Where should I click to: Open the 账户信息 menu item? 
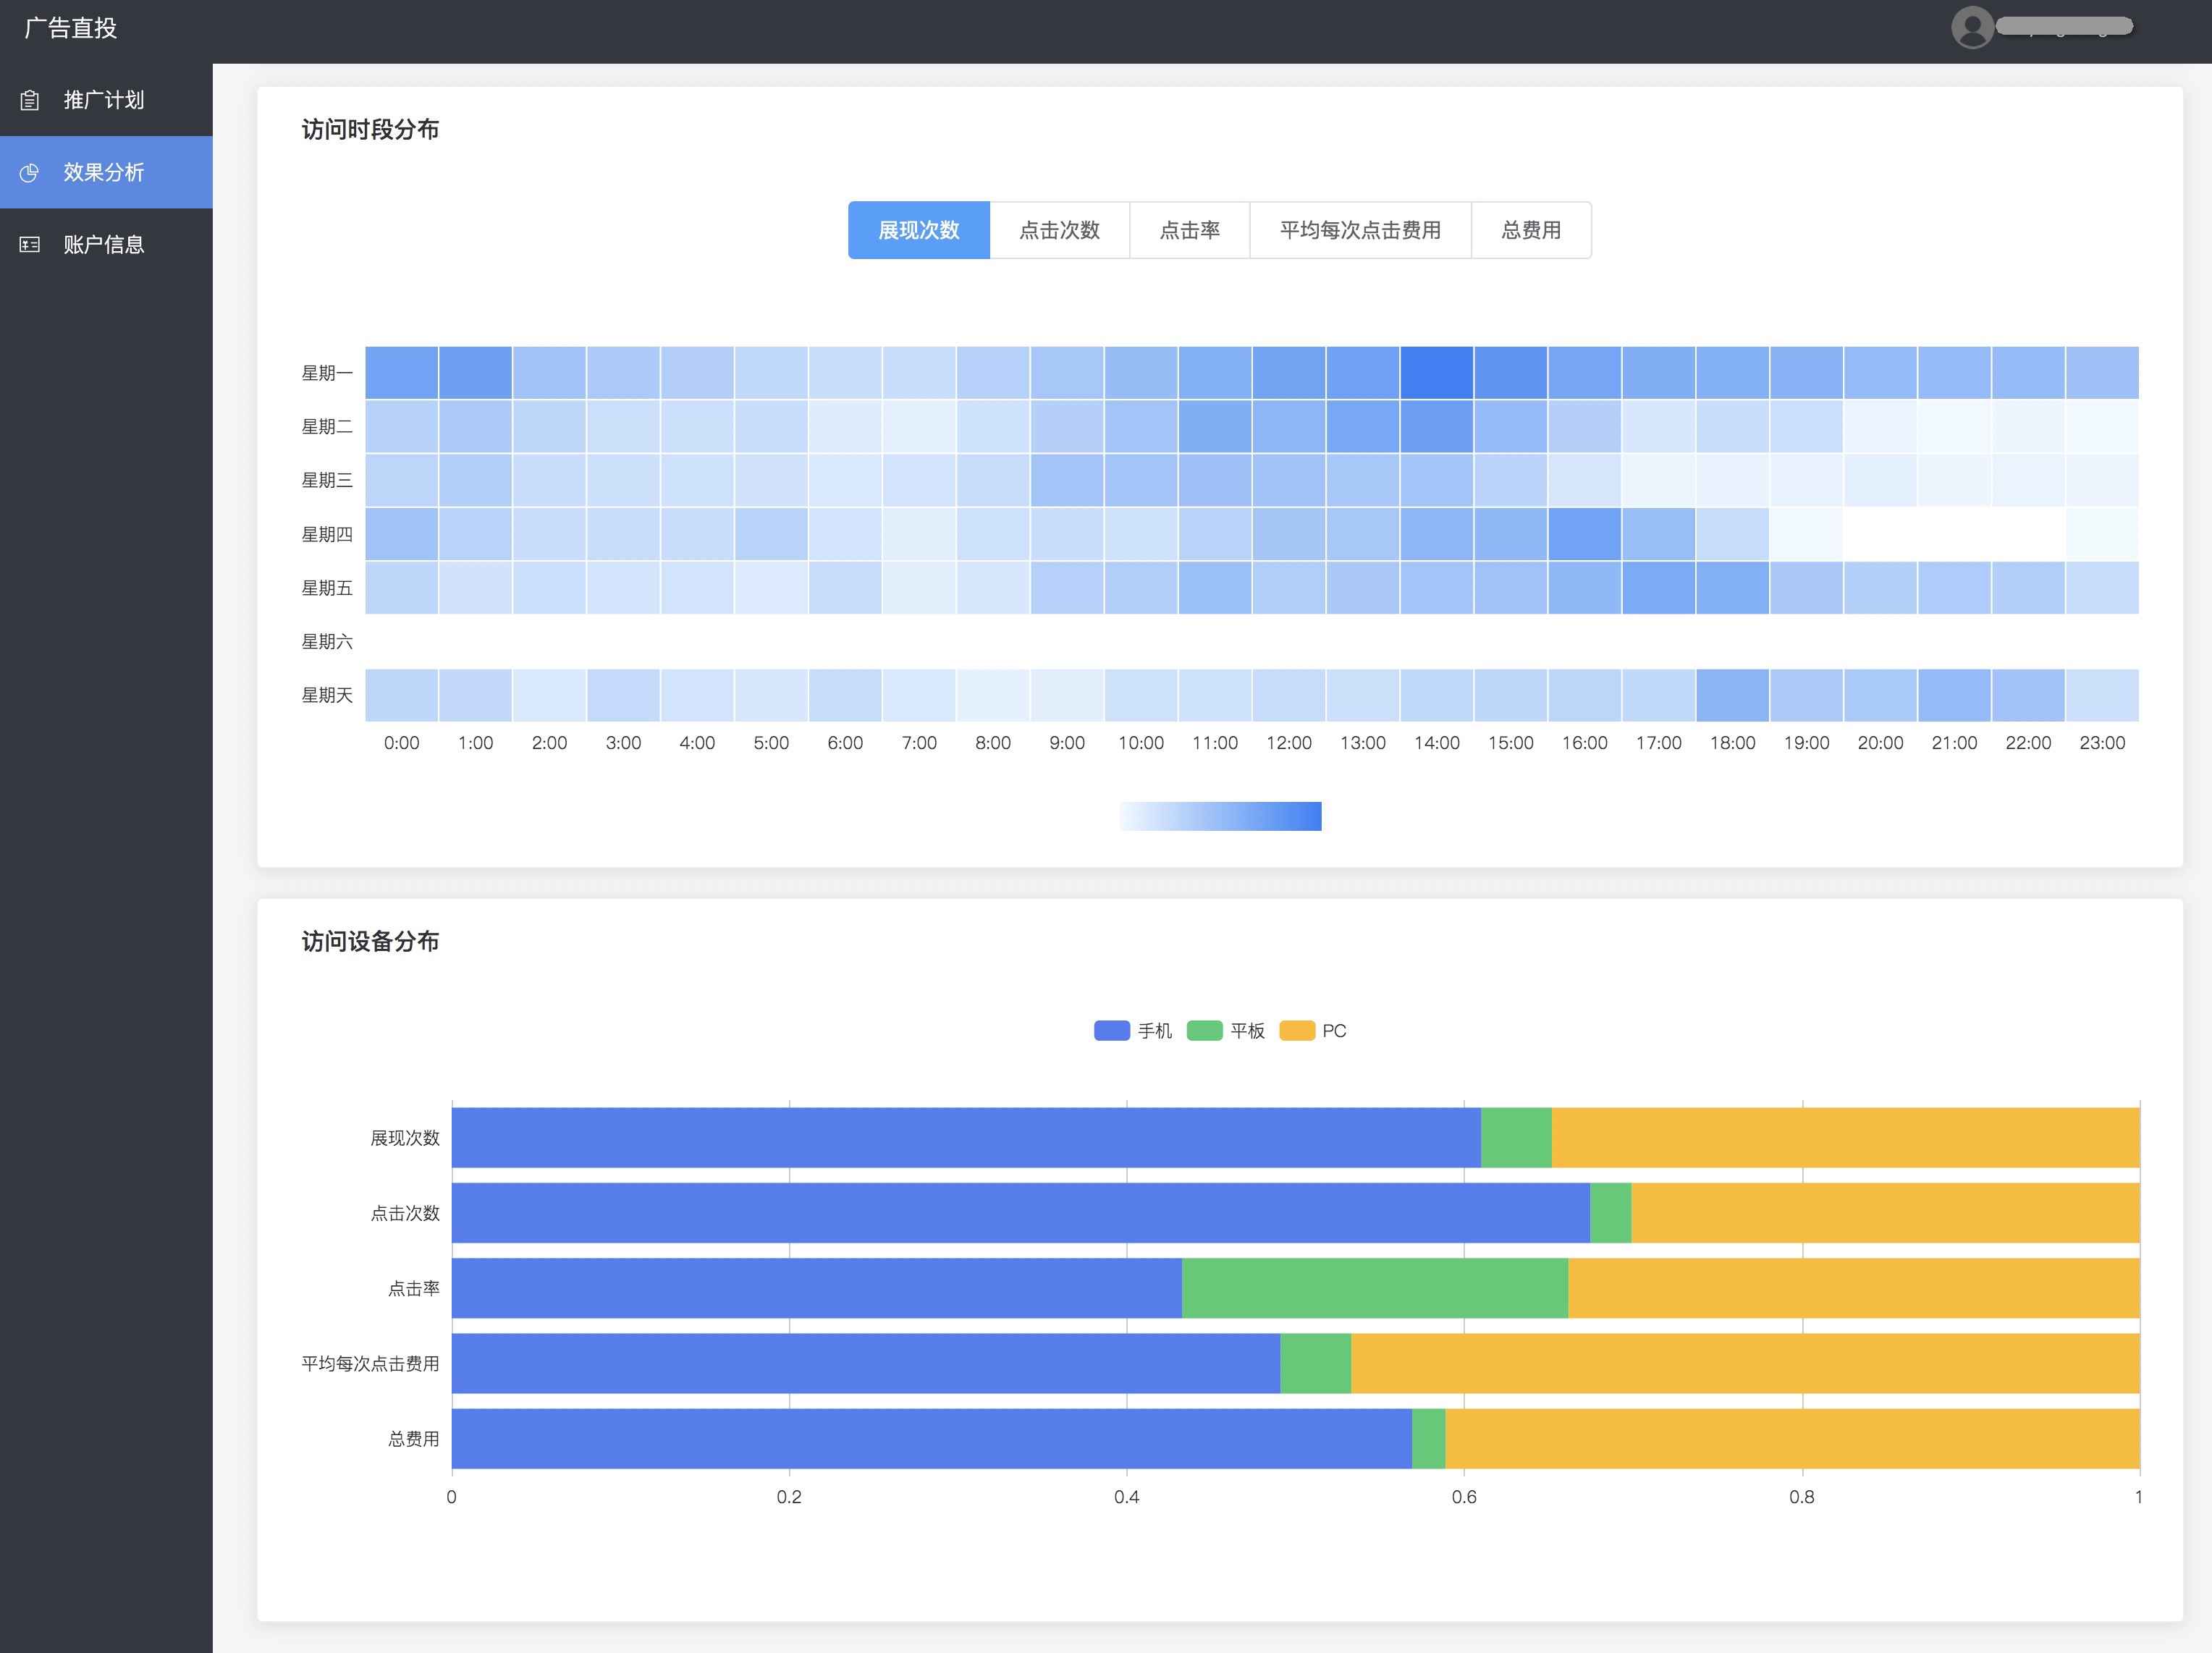click(104, 245)
